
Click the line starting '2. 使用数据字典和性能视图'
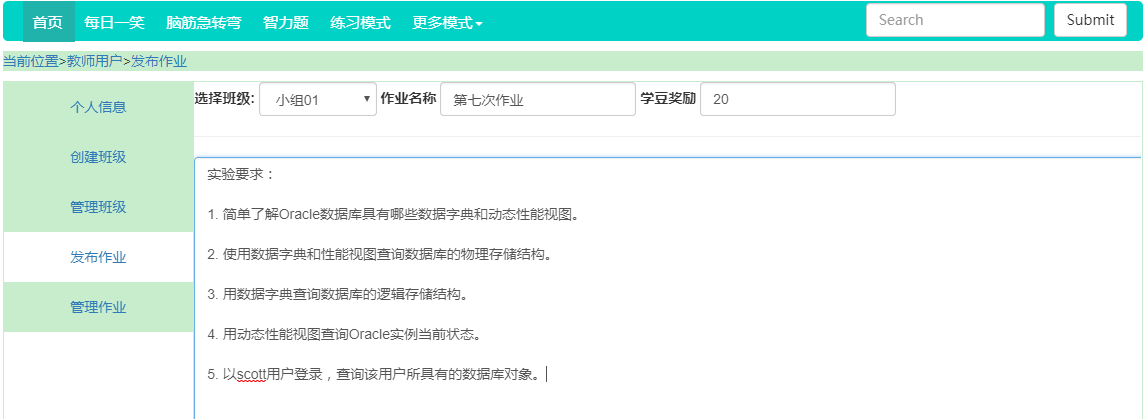379,255
